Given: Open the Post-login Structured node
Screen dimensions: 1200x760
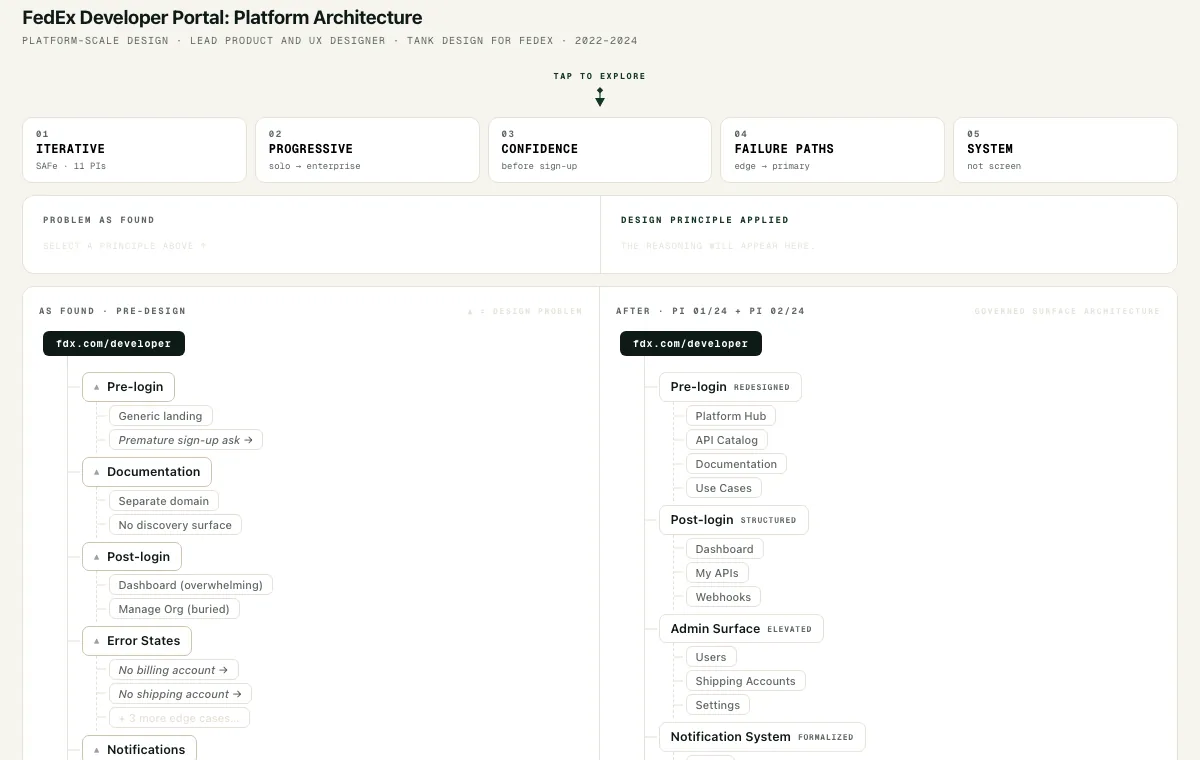Looking at the screenshot, I should tap(734, 520).
